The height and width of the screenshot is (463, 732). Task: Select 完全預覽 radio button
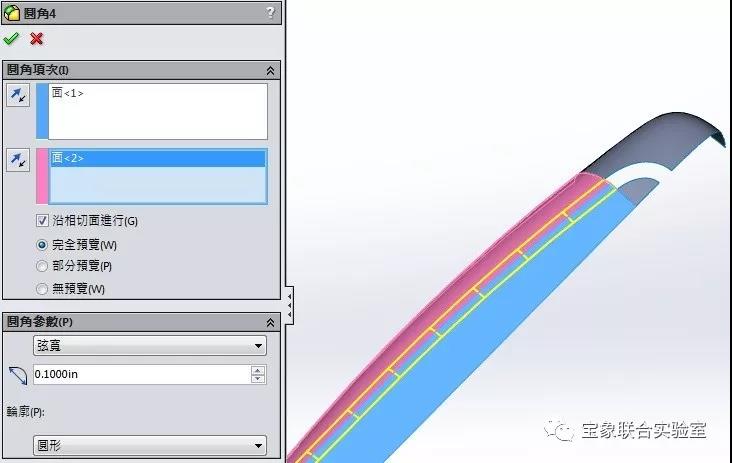point(42,245)
